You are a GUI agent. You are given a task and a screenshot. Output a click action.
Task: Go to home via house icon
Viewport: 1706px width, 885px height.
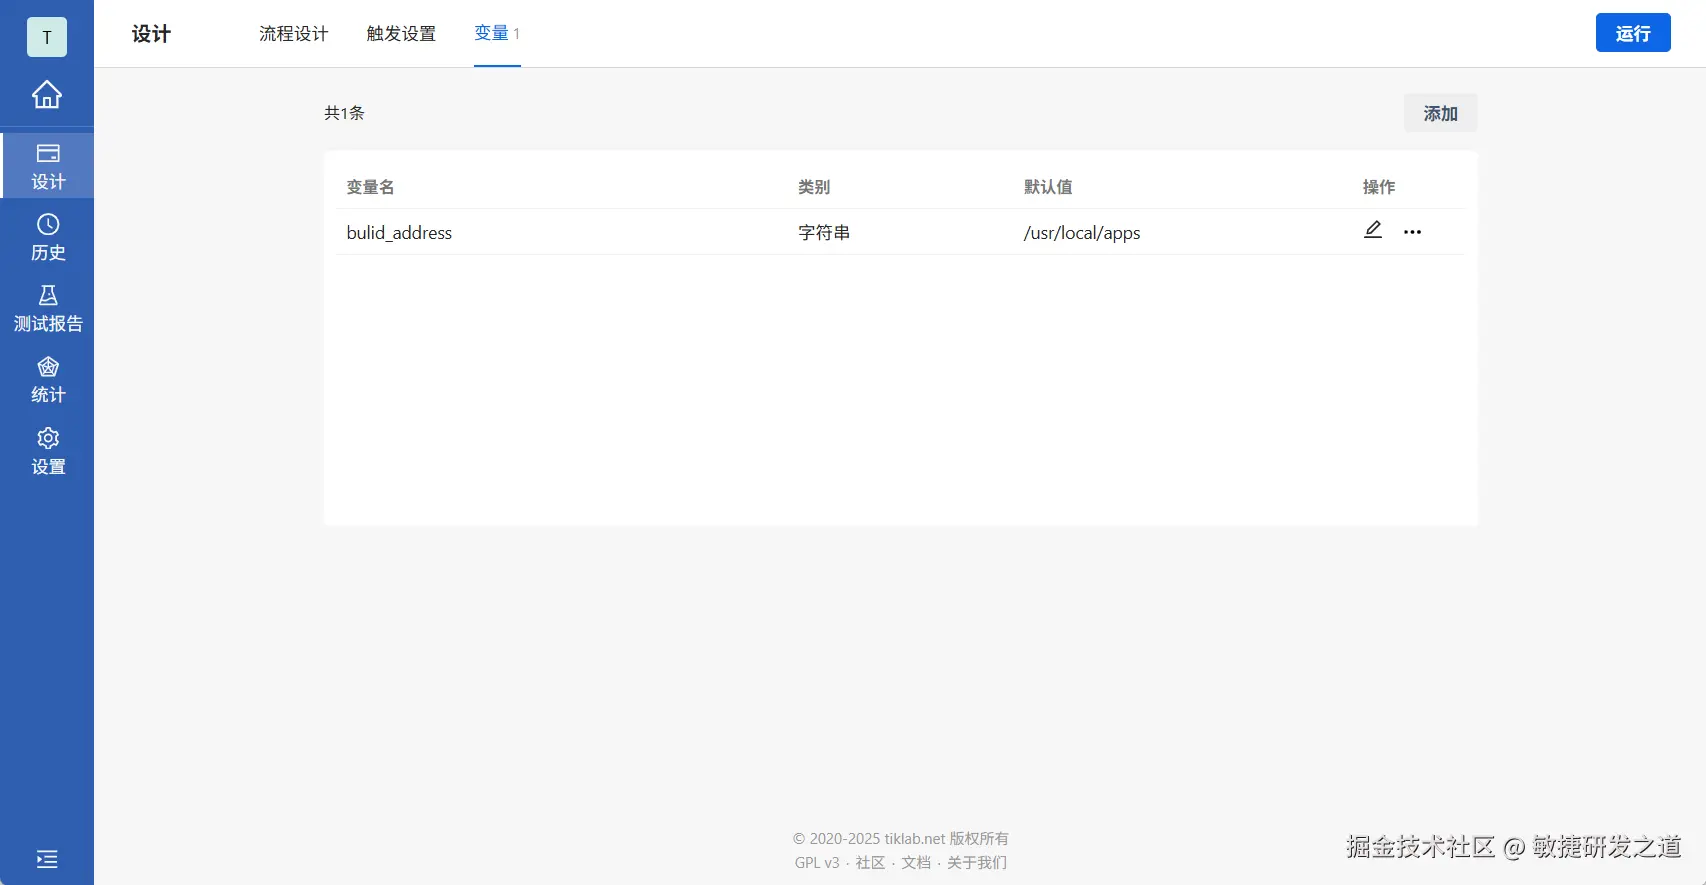47,94
